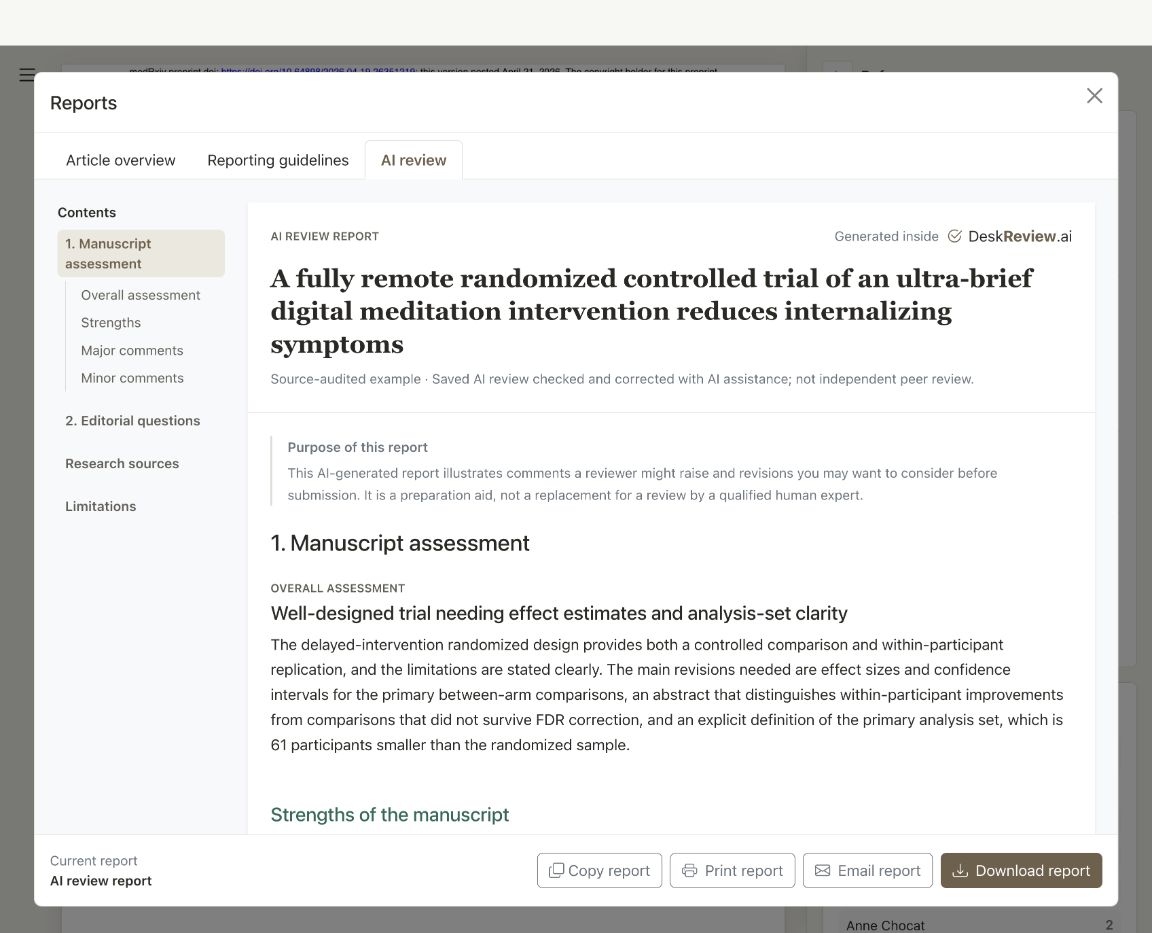
Task: Go to Overall assessment in Contents
Action: tap(140, 295)
